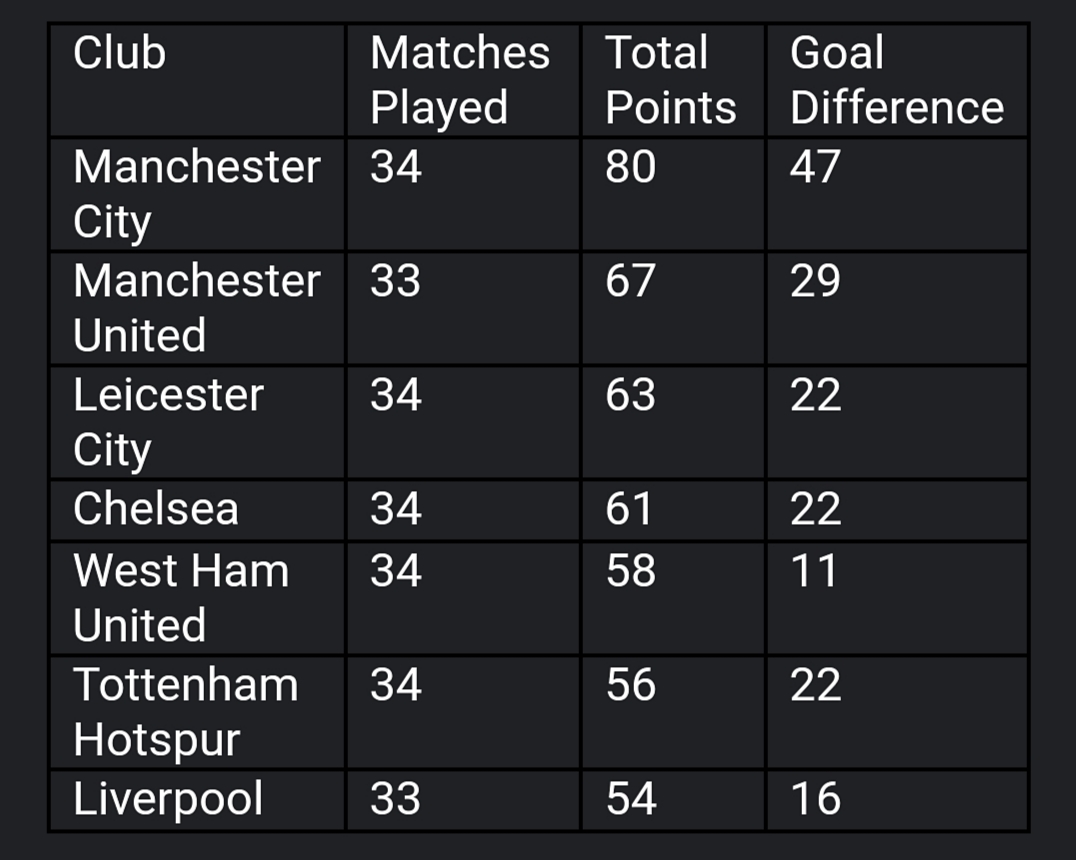
Task: Click the West Ham United cell
Action: click(x=198, y=598)
